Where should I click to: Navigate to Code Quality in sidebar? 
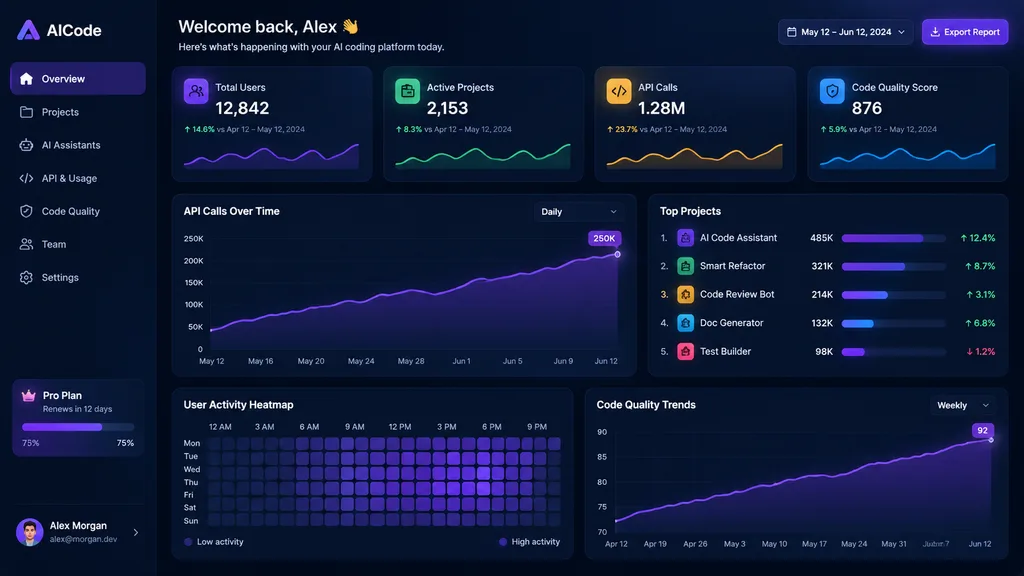point(78,211)
